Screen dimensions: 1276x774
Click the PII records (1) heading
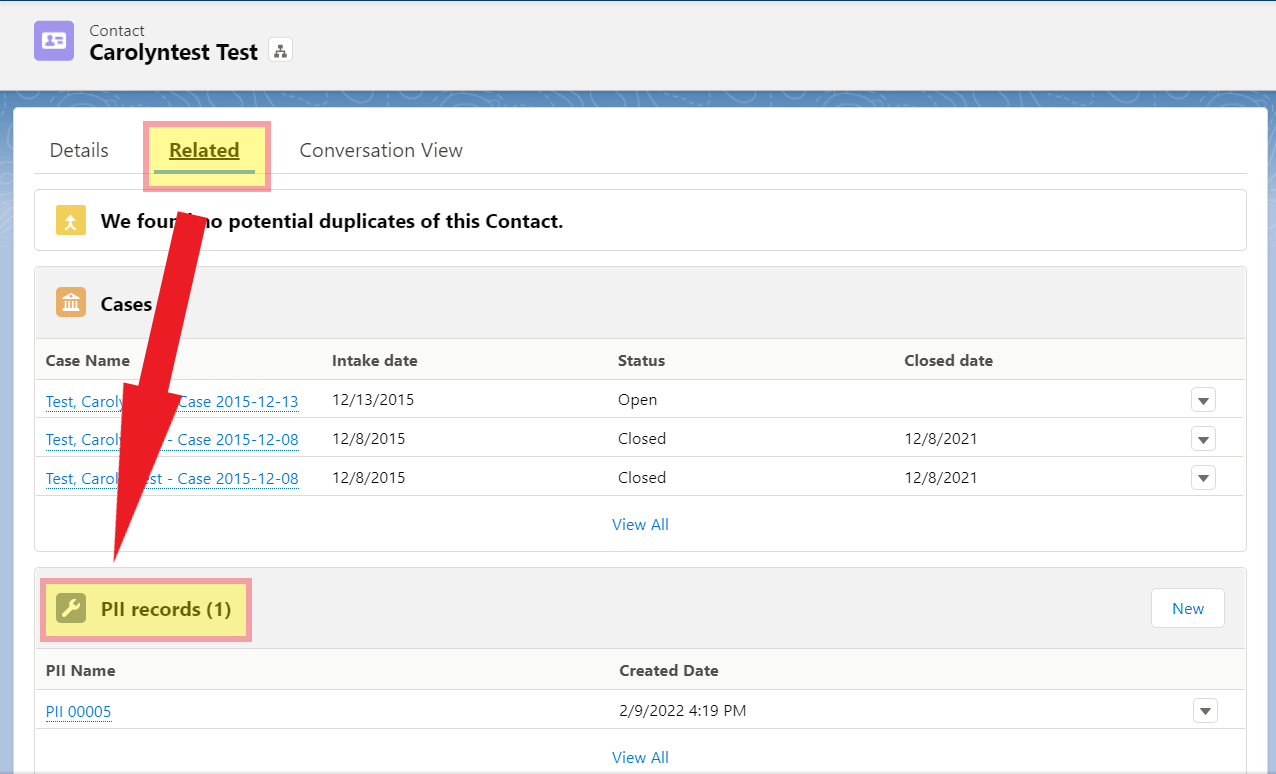[x=166, y=609]
